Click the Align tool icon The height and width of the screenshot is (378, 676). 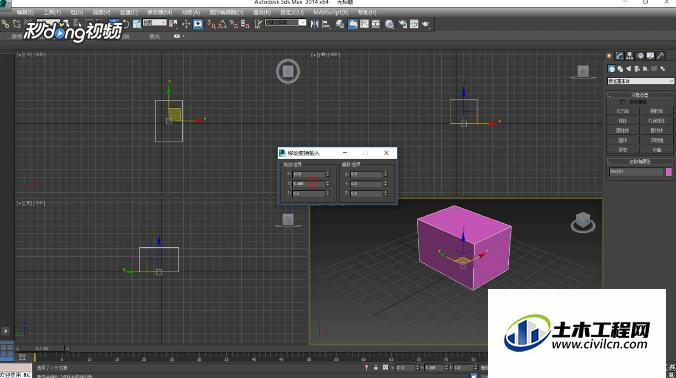click(x=326, y=24)
